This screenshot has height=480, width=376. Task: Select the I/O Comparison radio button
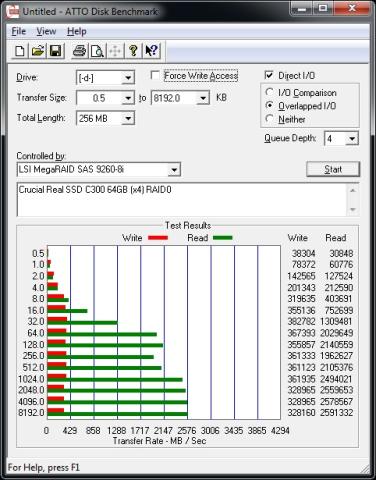point(269,92)
